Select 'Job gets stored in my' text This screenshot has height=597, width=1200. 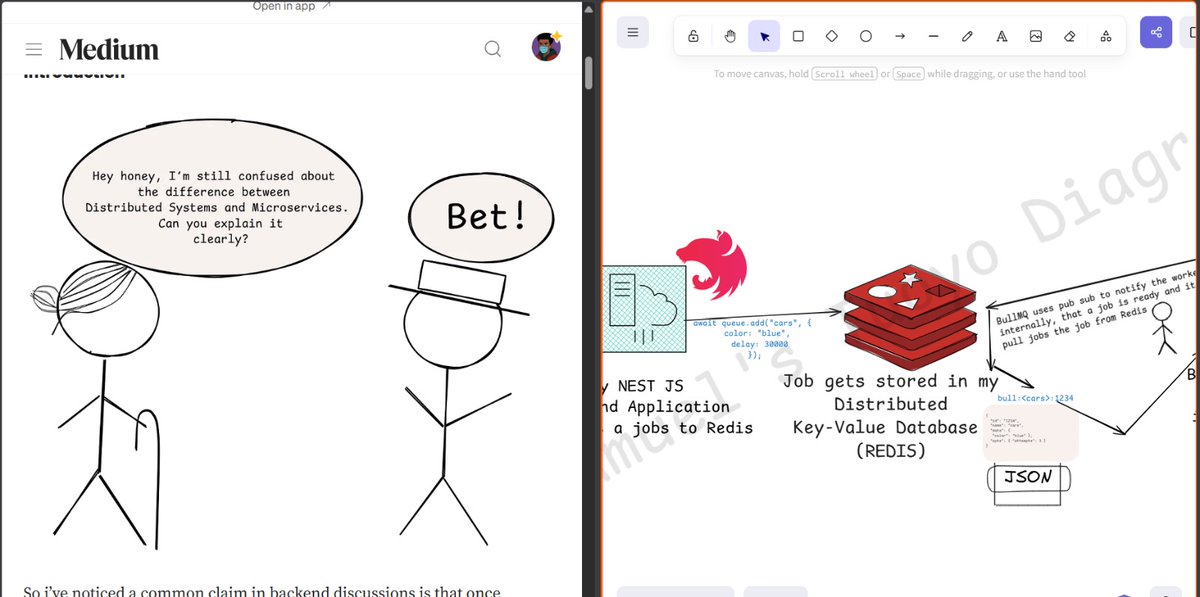point(890,381)
